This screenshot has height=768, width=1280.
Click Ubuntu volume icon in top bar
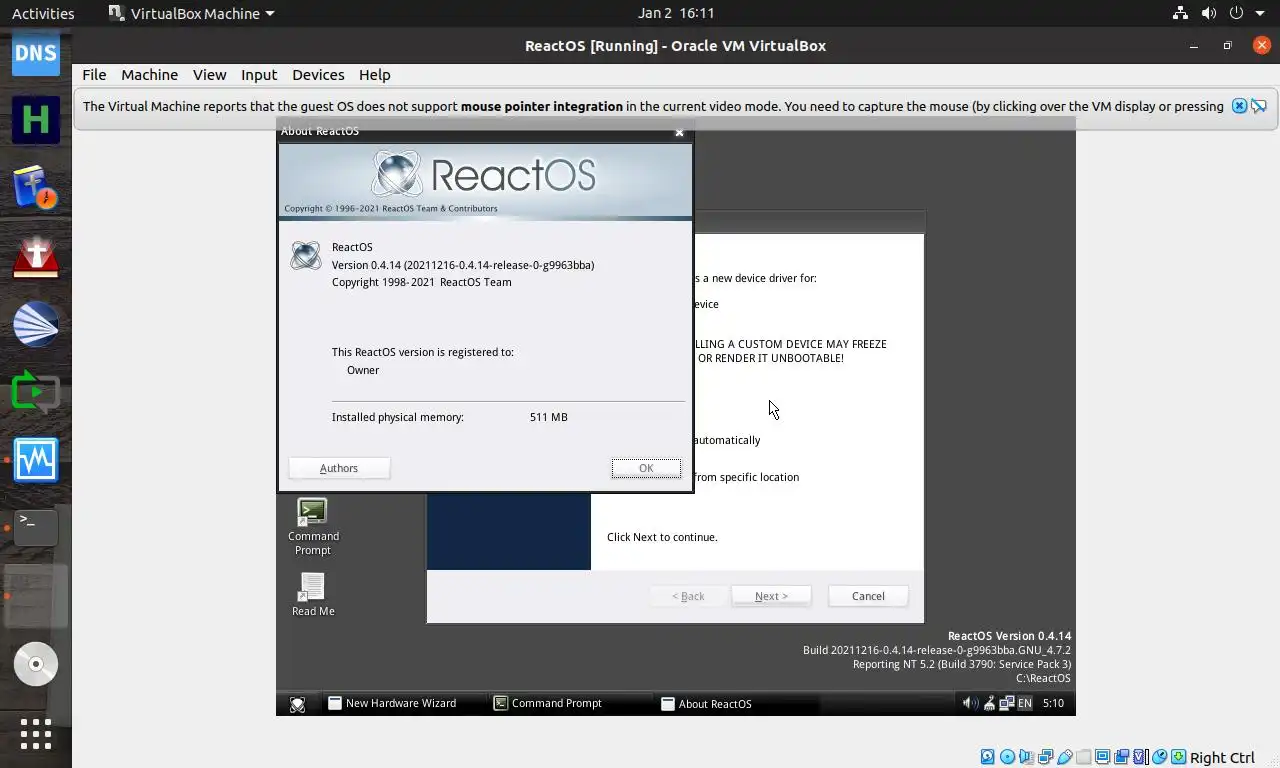click(1209, 14)
